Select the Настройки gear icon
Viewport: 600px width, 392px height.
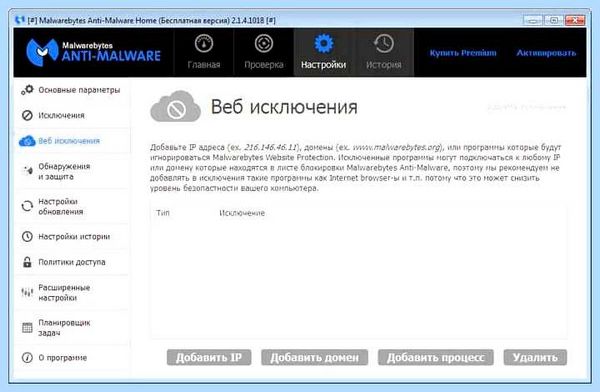pos(323,44)
